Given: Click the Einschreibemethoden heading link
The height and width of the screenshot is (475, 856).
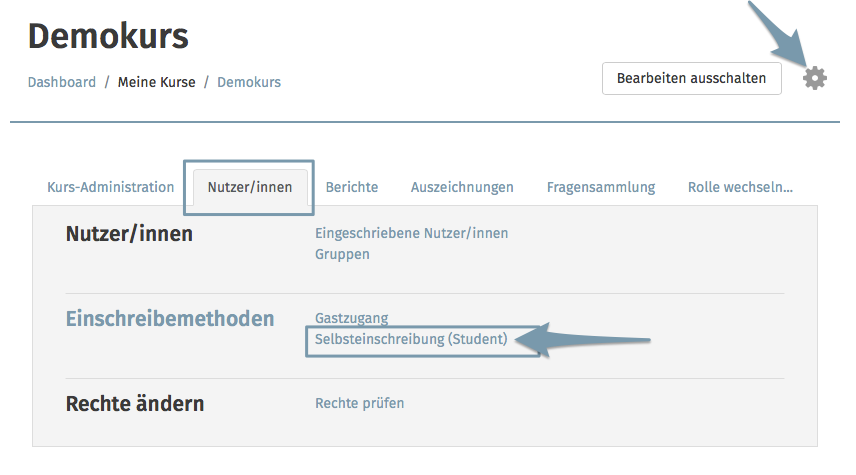Looking at the screenshot, I should point(170,318).
